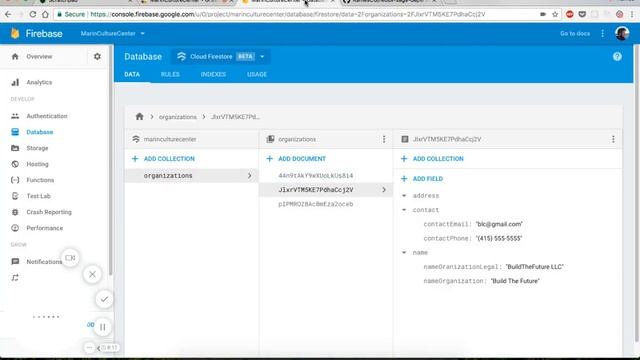Switch to RULES tab
This screenshot has width=640, height=360.
[170, 74]
